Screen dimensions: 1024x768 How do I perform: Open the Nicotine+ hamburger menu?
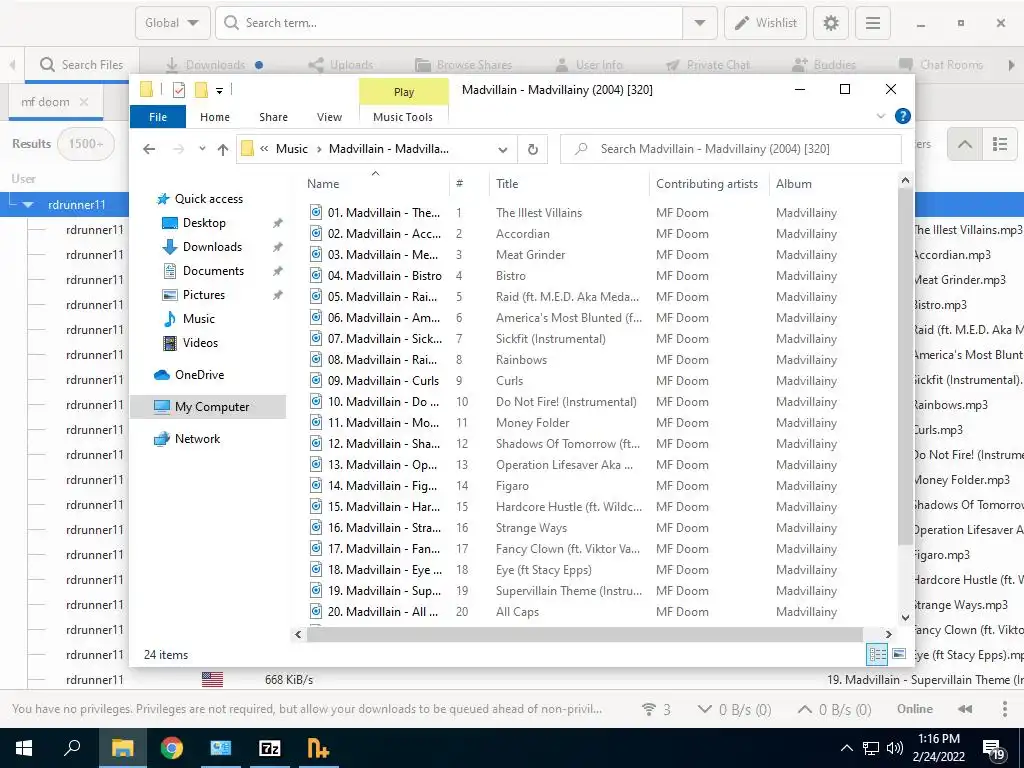tap(872, 23)
